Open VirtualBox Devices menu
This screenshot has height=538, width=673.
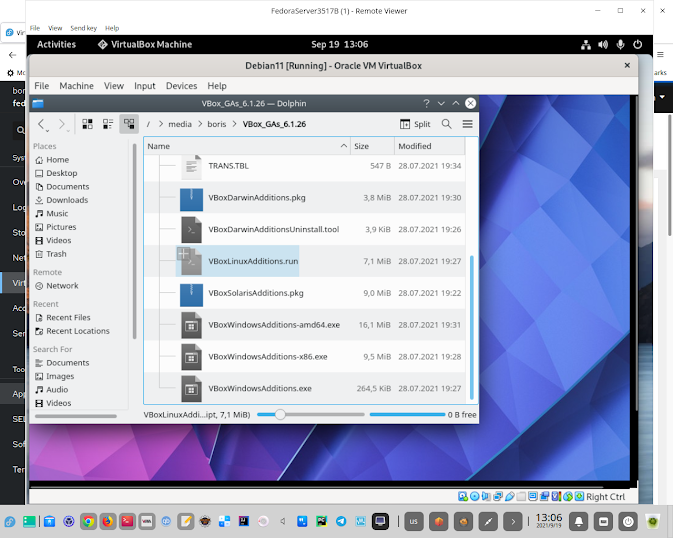tap(182, 86)
